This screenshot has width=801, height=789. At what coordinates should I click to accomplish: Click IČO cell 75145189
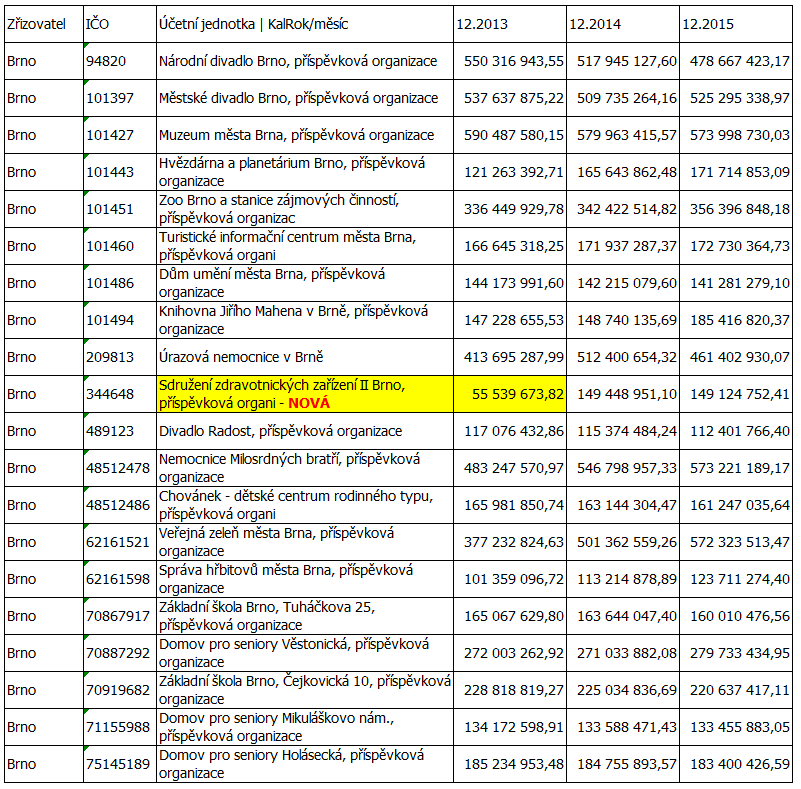[x=120, y=764]
